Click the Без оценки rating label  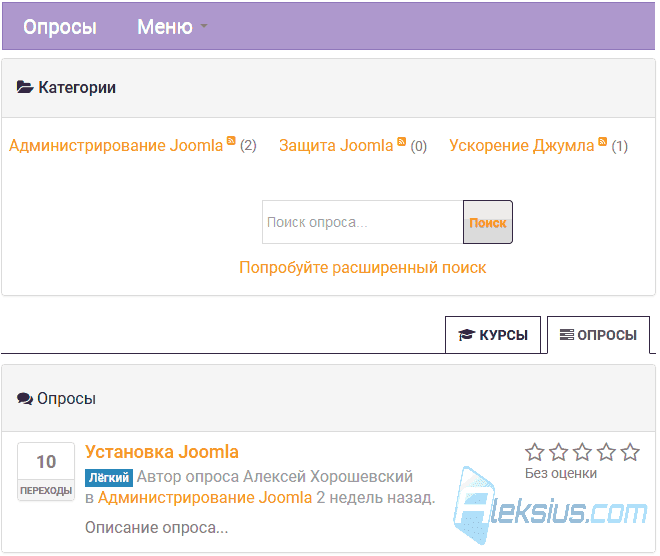coord(561,473)
